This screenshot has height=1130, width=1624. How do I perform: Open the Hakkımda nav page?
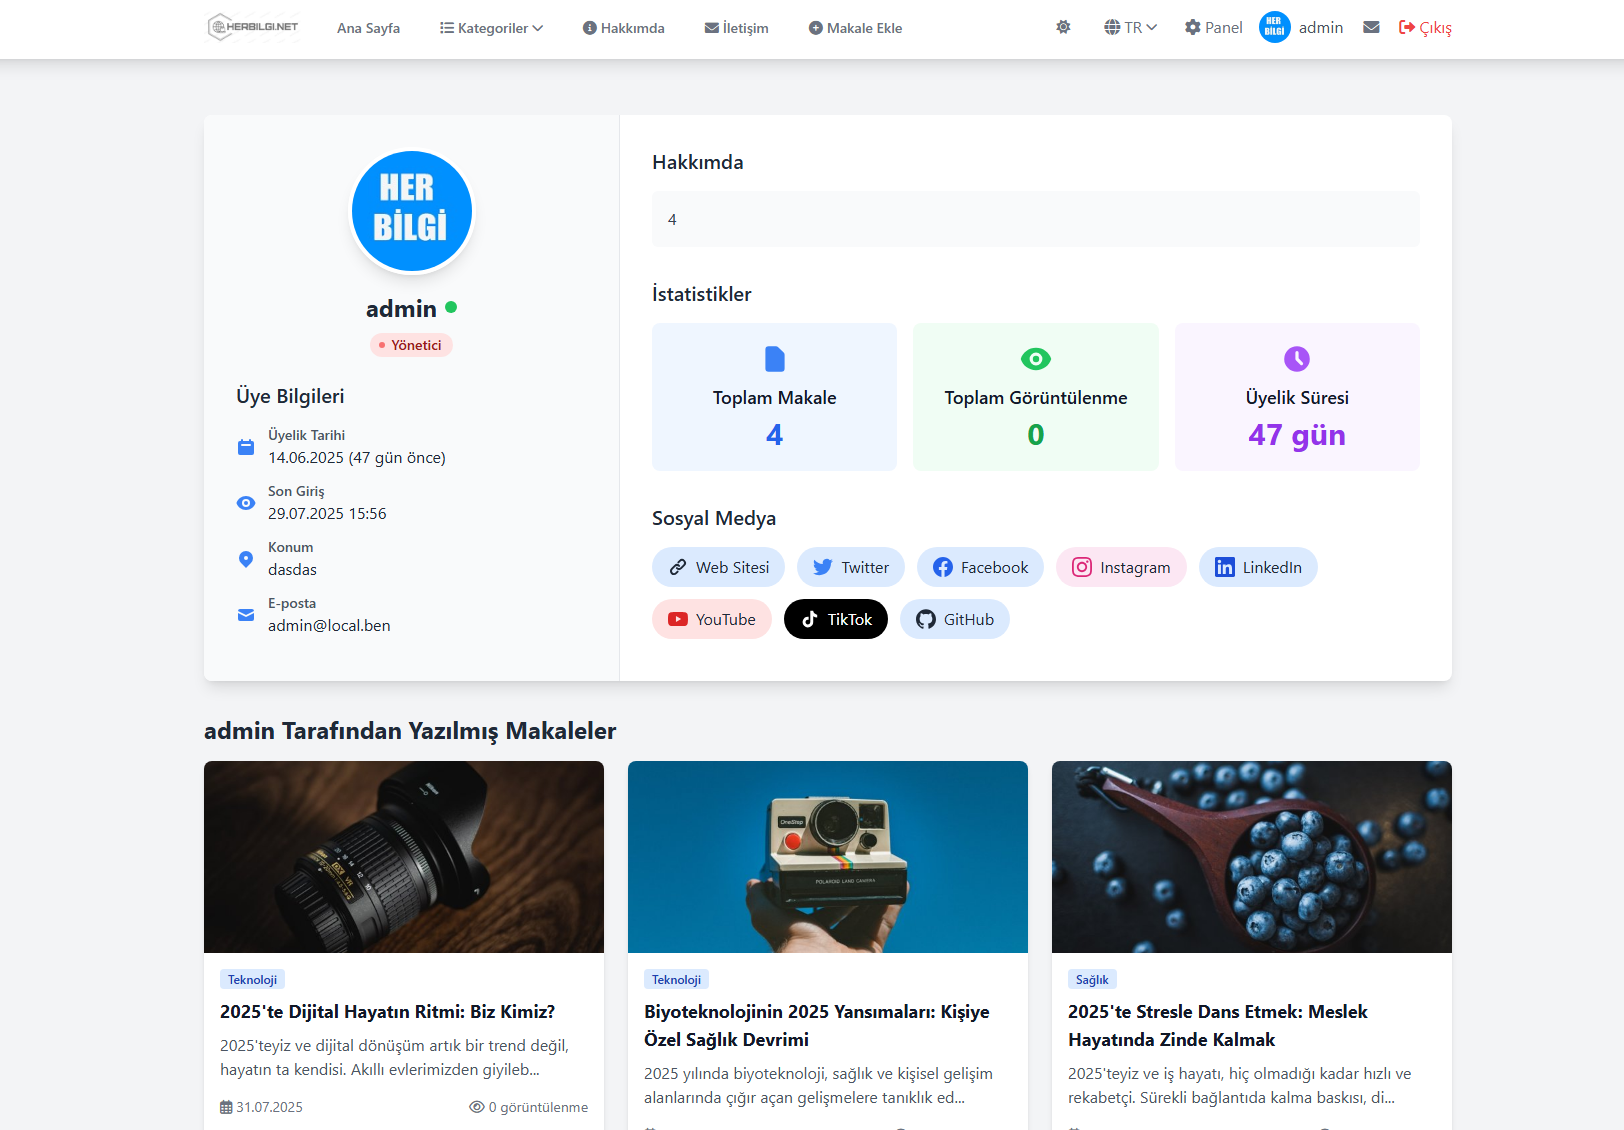pos(623,28)
